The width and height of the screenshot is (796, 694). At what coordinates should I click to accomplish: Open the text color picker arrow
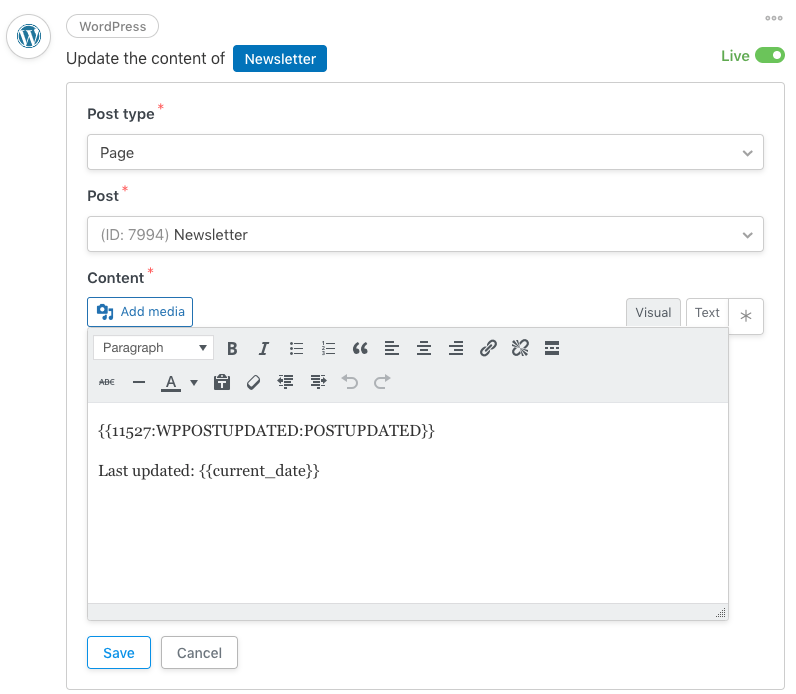[x=194, y=382]
